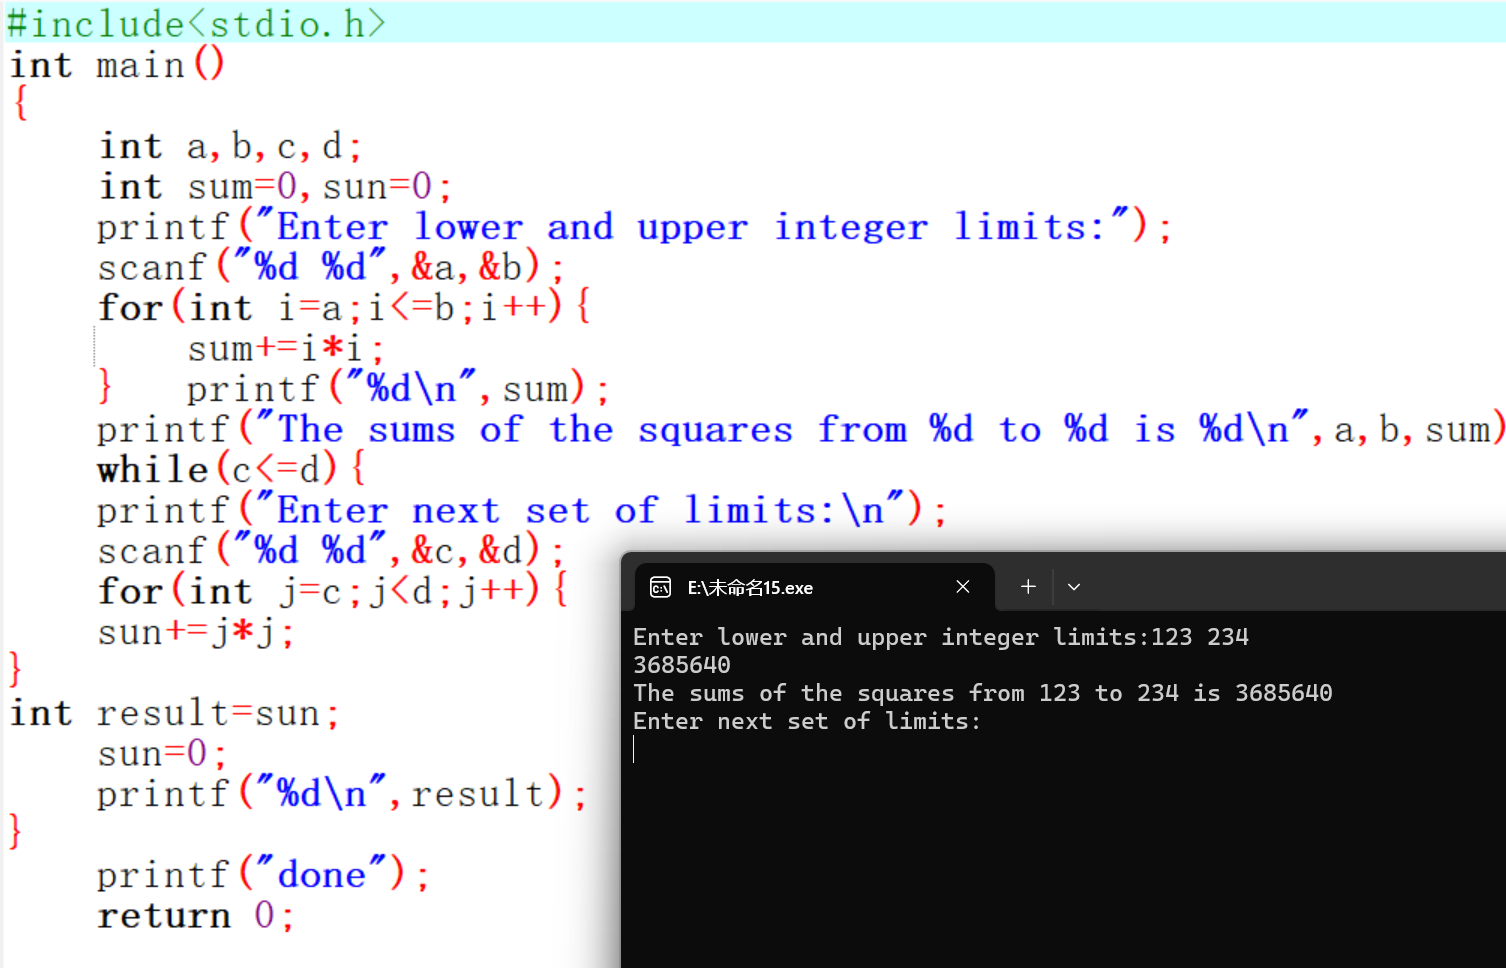1506x968 pixels.
Task: Click the printf("done") line
Action: click(263, 875)
